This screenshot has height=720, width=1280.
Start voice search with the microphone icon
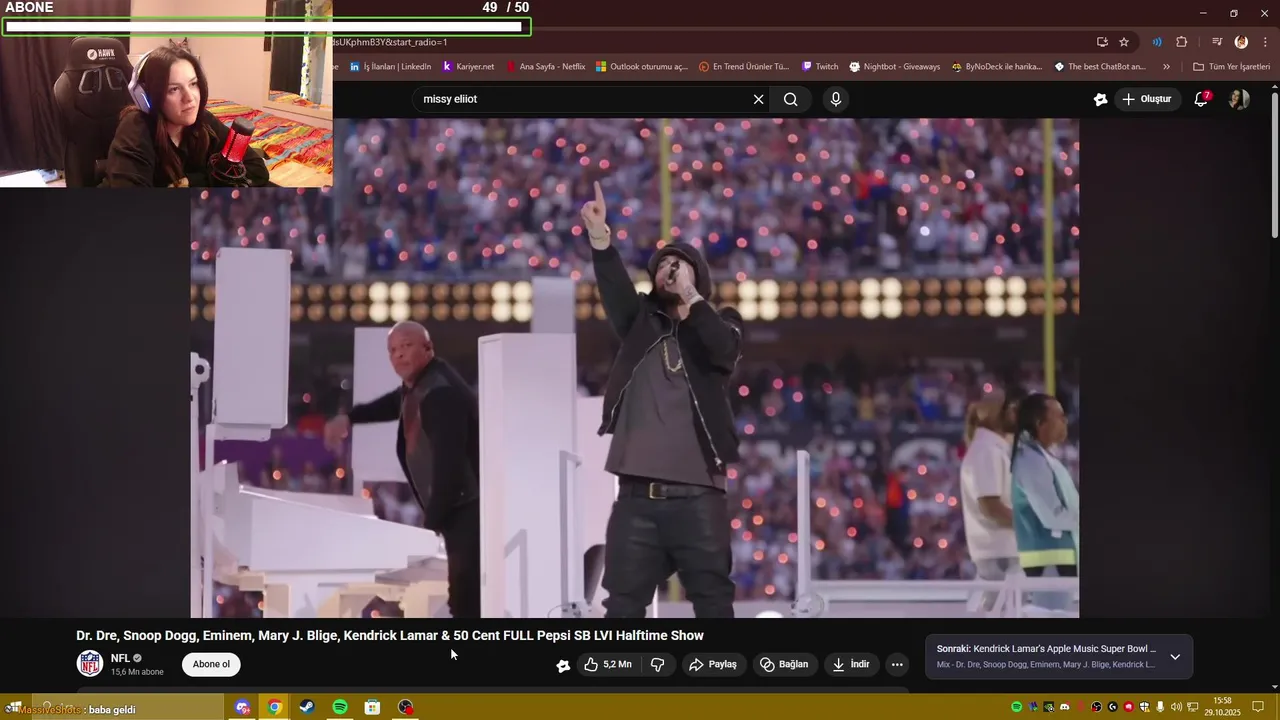pyautogui.click(x=836, y=99)
